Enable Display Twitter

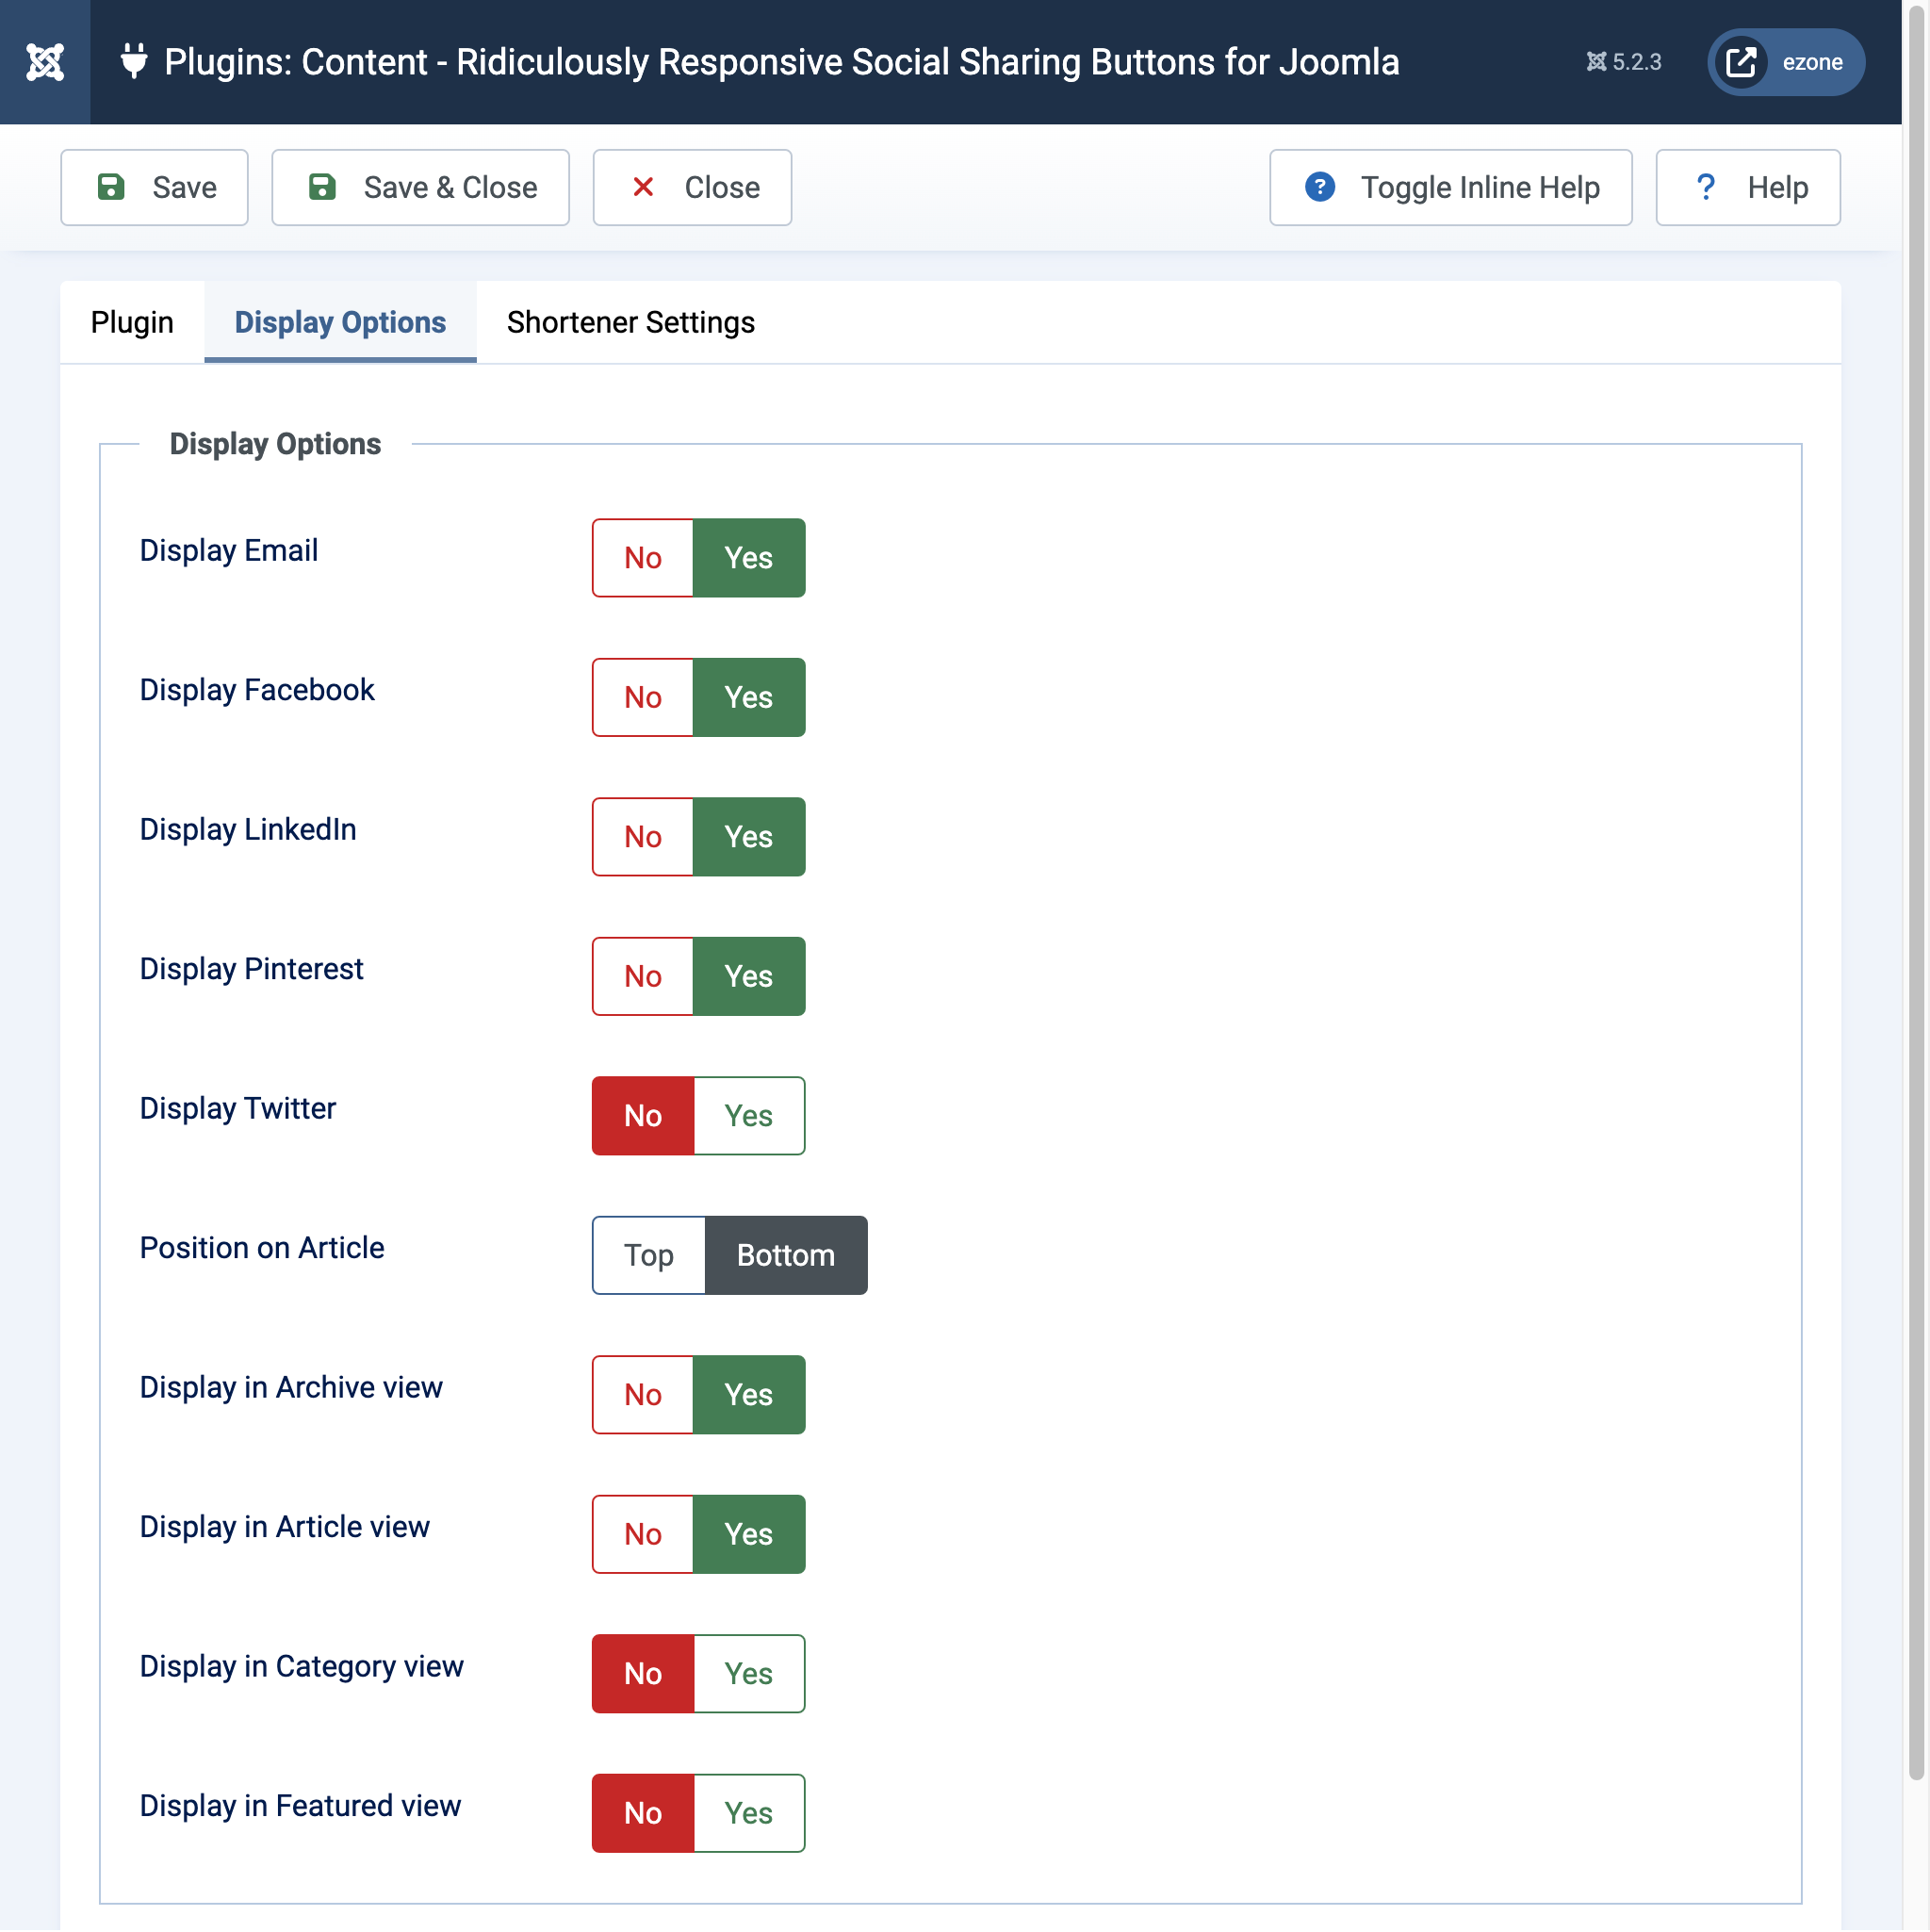click(x=750, y=1115)
